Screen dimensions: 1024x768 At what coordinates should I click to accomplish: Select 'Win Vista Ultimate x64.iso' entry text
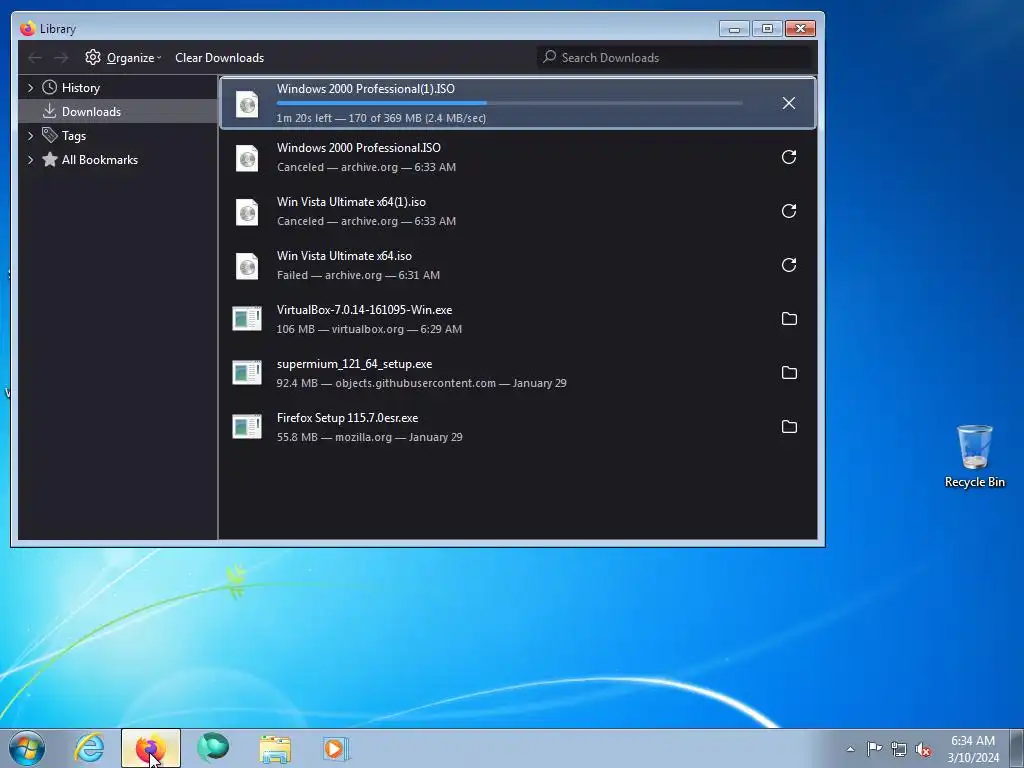(344, 256)
